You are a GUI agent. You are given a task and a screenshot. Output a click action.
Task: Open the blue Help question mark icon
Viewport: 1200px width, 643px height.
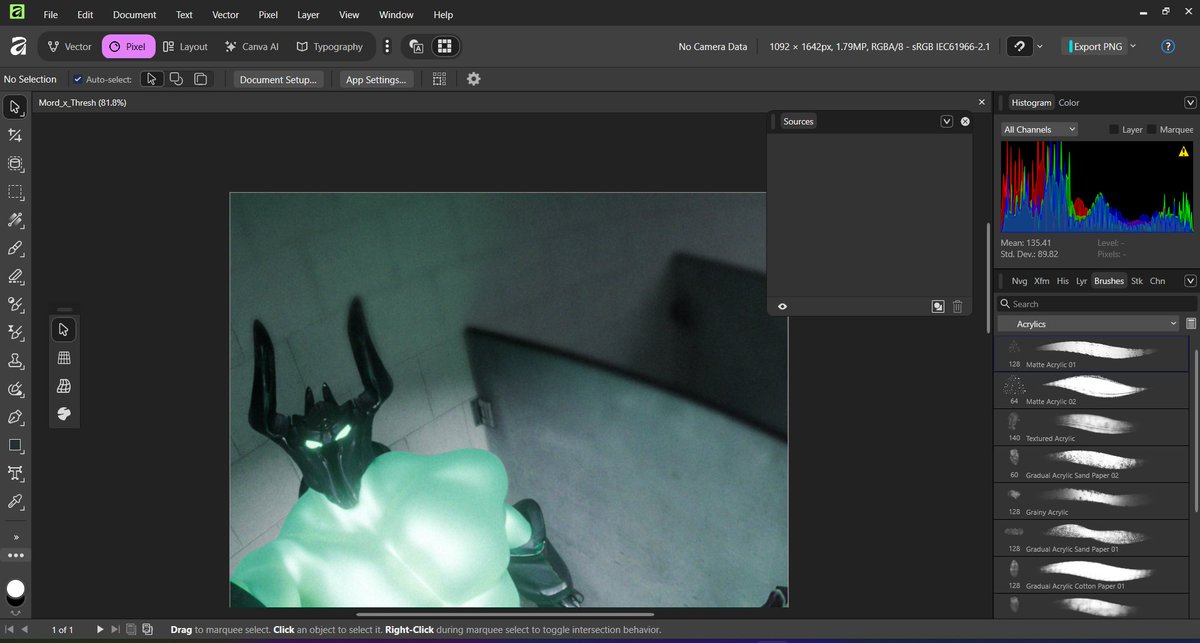click(x=1167, y=47)
